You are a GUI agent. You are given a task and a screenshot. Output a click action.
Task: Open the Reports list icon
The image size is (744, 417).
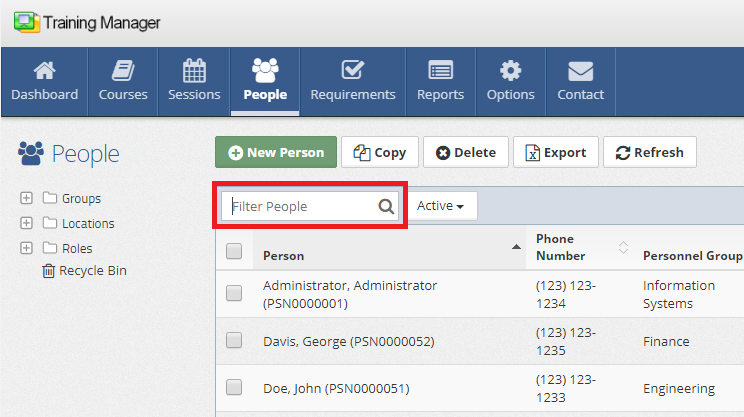(440, 72)
